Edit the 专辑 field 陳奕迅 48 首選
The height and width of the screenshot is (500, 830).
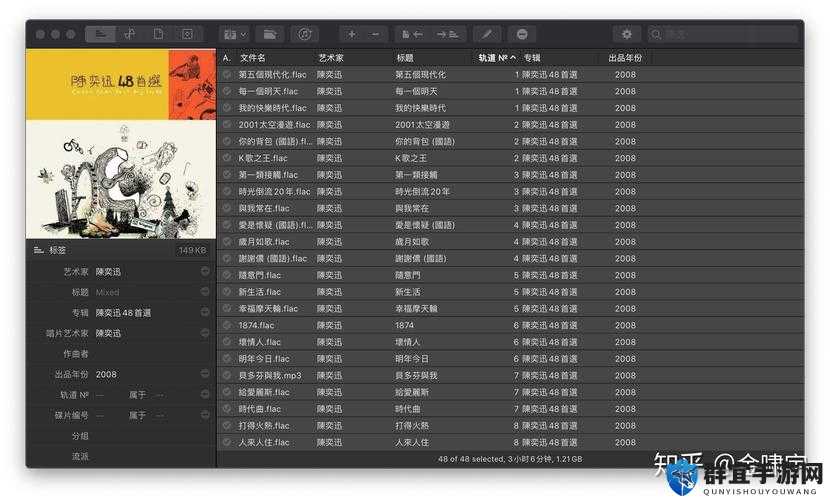(x=123, y=313)
